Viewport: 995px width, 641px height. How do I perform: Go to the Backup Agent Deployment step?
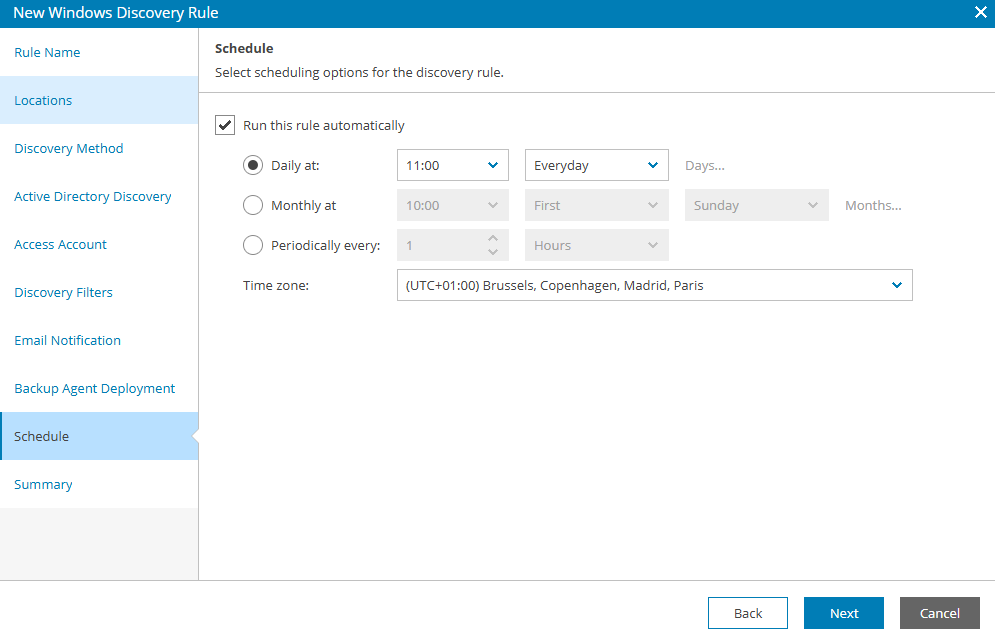(99, 388)
